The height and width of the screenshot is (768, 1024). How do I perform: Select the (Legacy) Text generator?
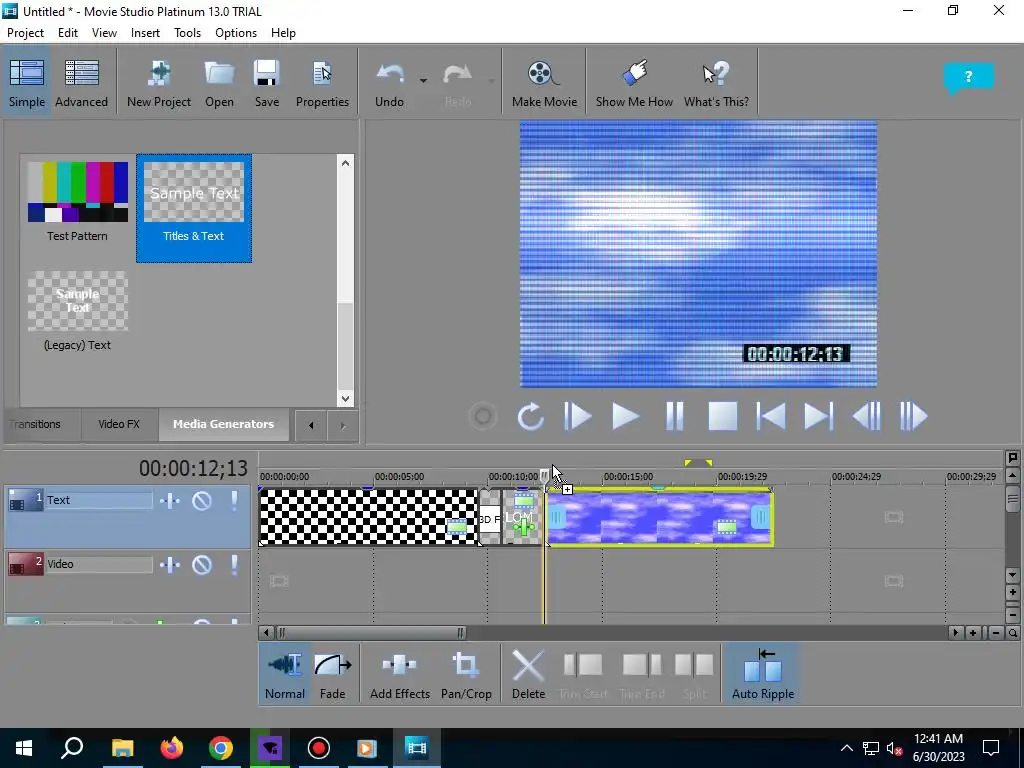pyautogui.click(x=77, y=312)
